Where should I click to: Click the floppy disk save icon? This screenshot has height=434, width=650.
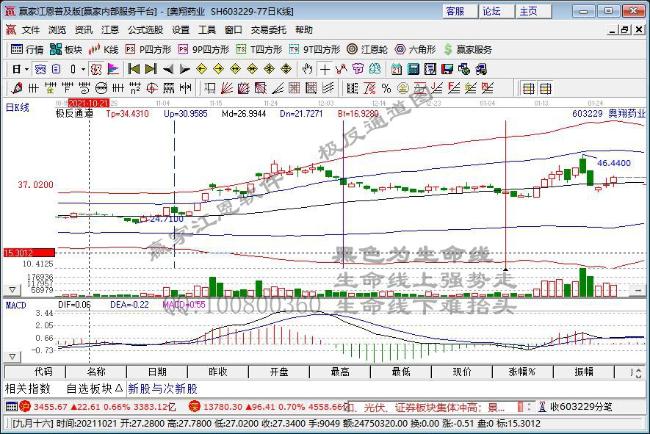point(447,69)
